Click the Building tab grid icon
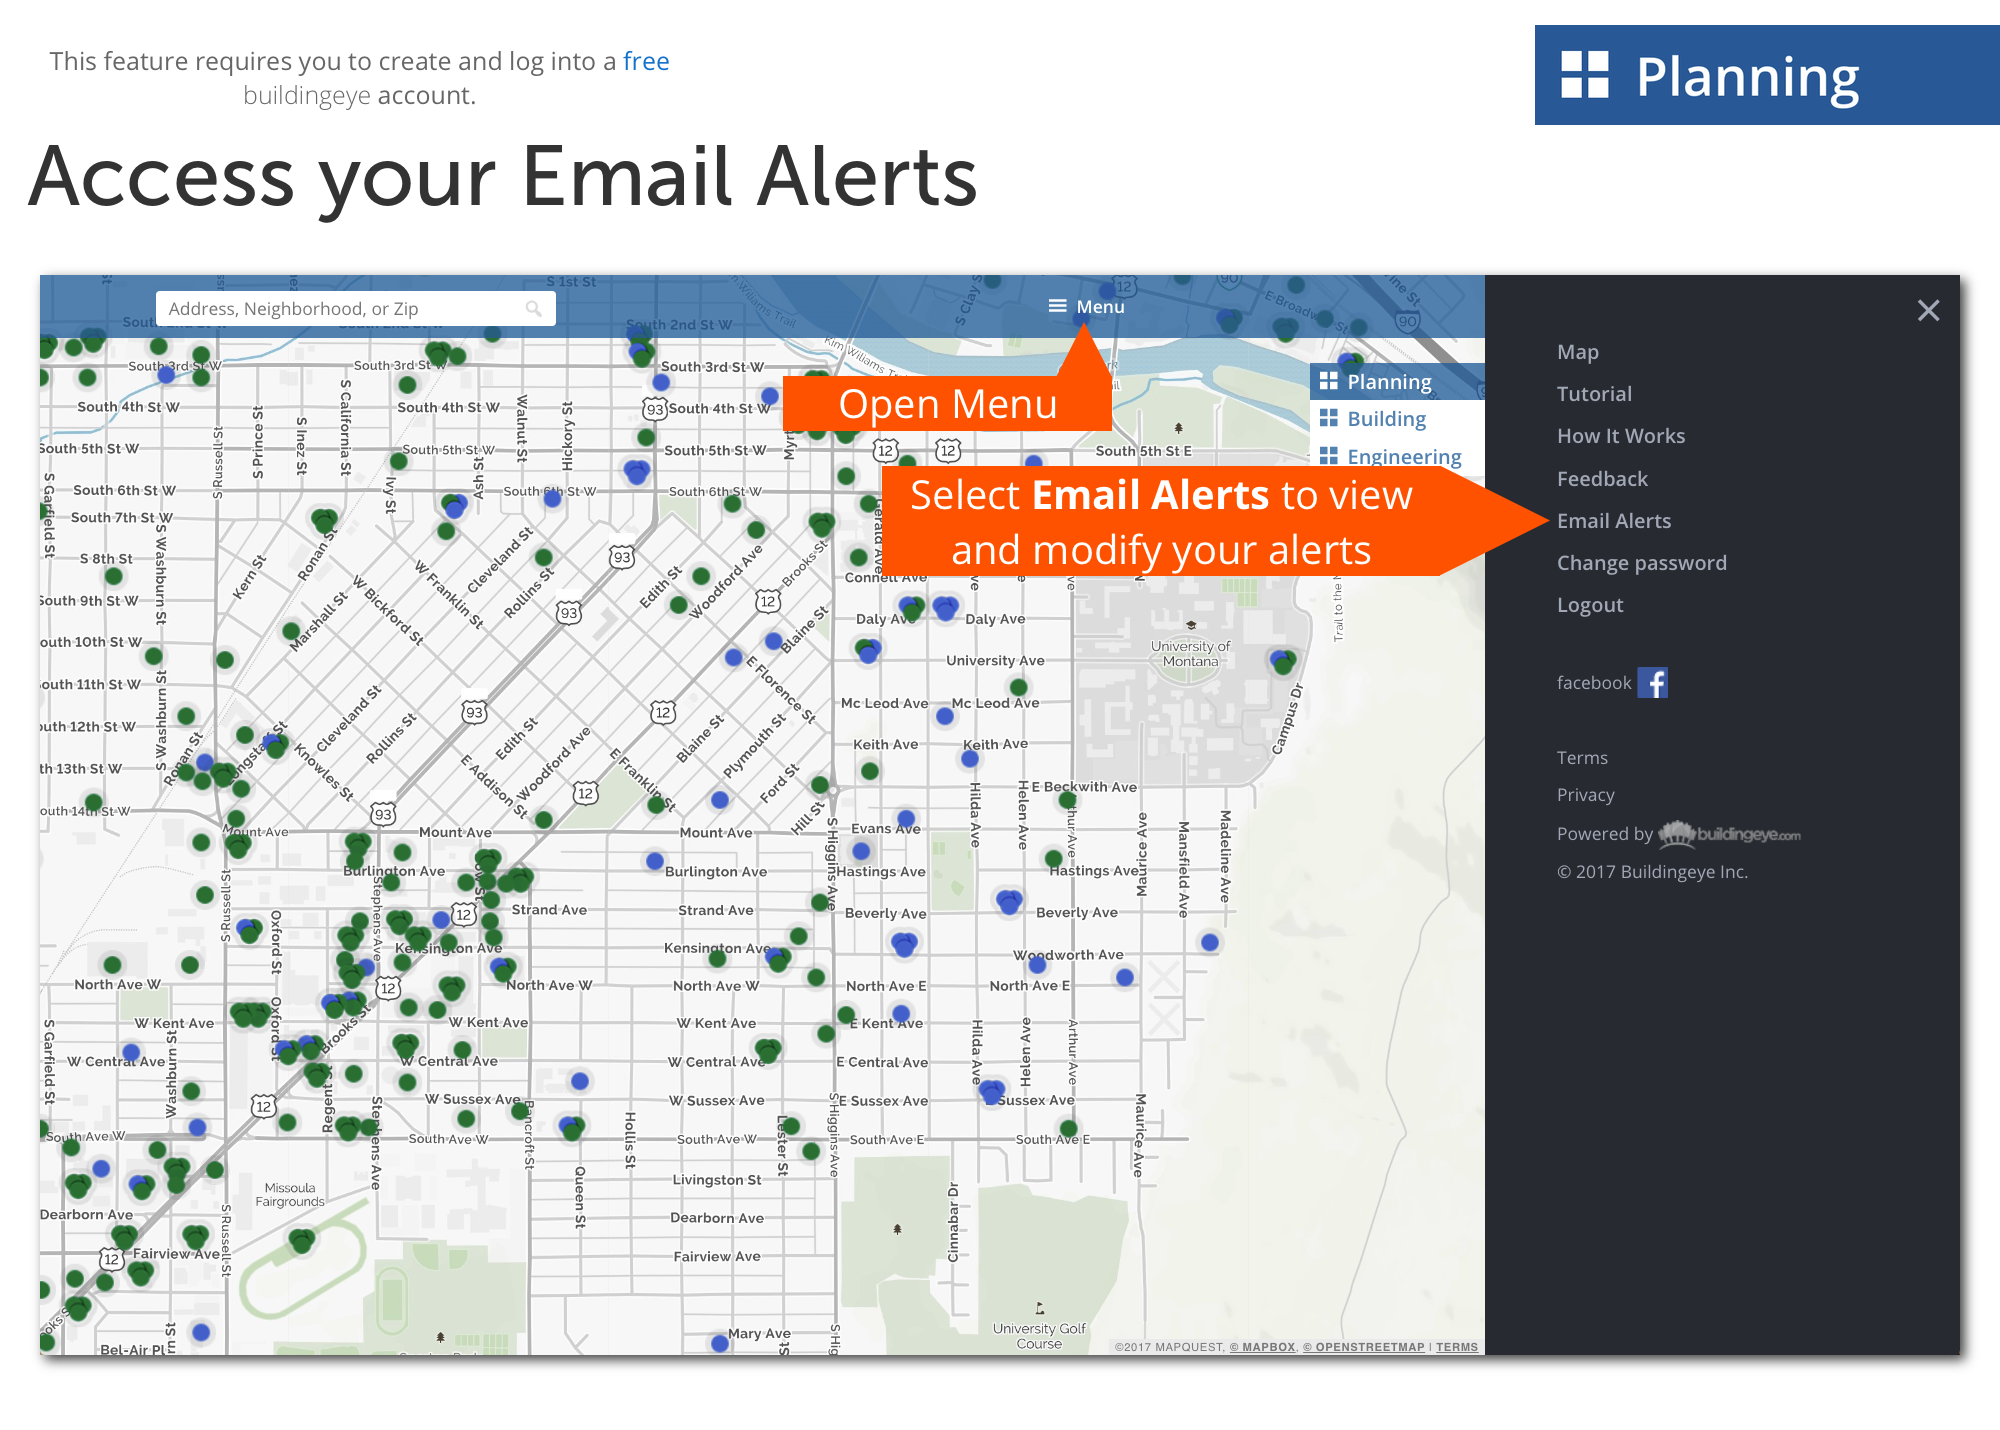This screenshot has height=1430, width=2000. coord(1328,418)
